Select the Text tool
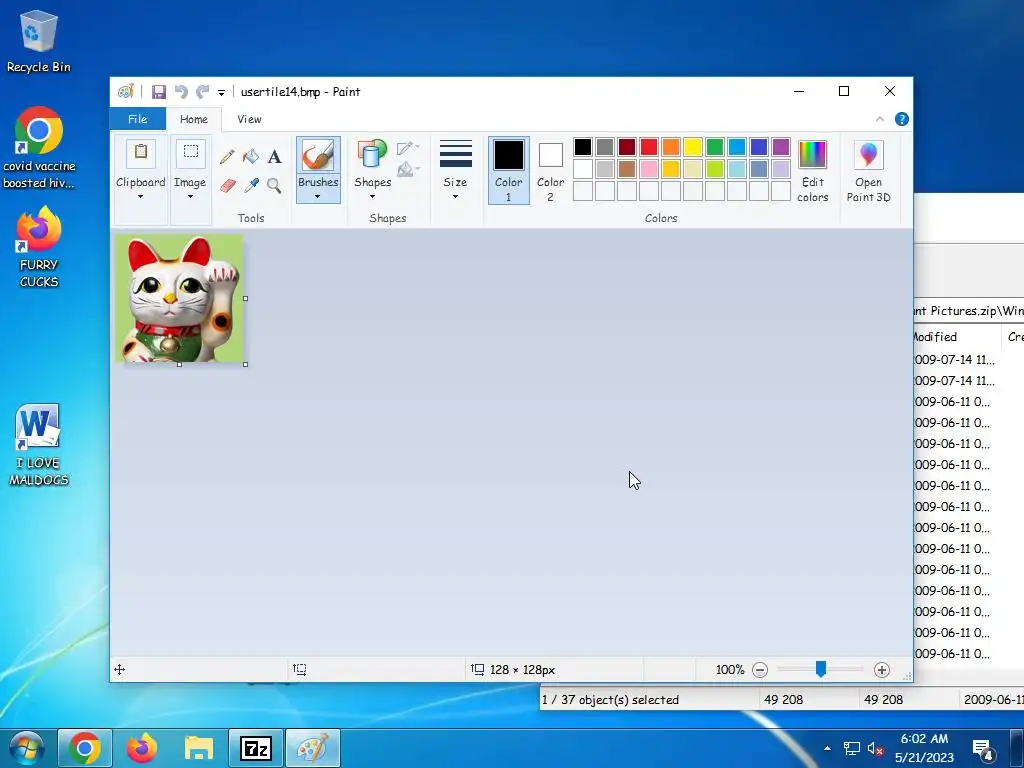 274,156
